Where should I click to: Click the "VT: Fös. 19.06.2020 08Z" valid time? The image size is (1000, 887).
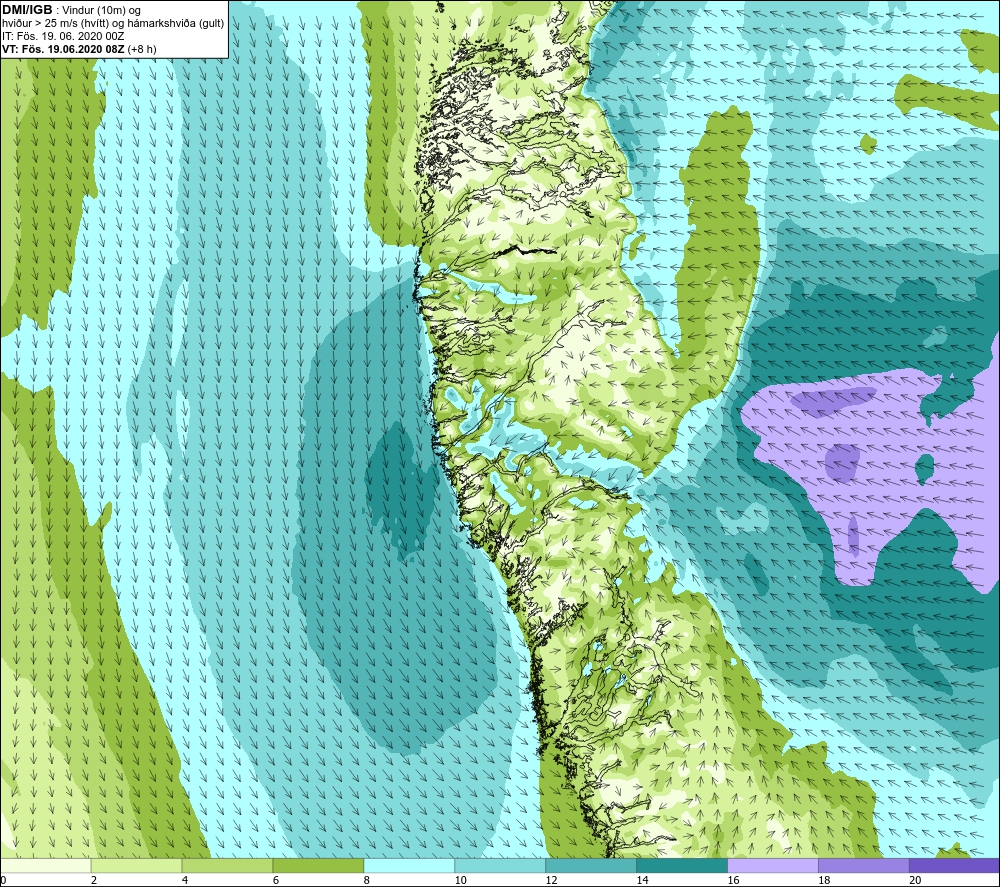click(x=64, y=49)
